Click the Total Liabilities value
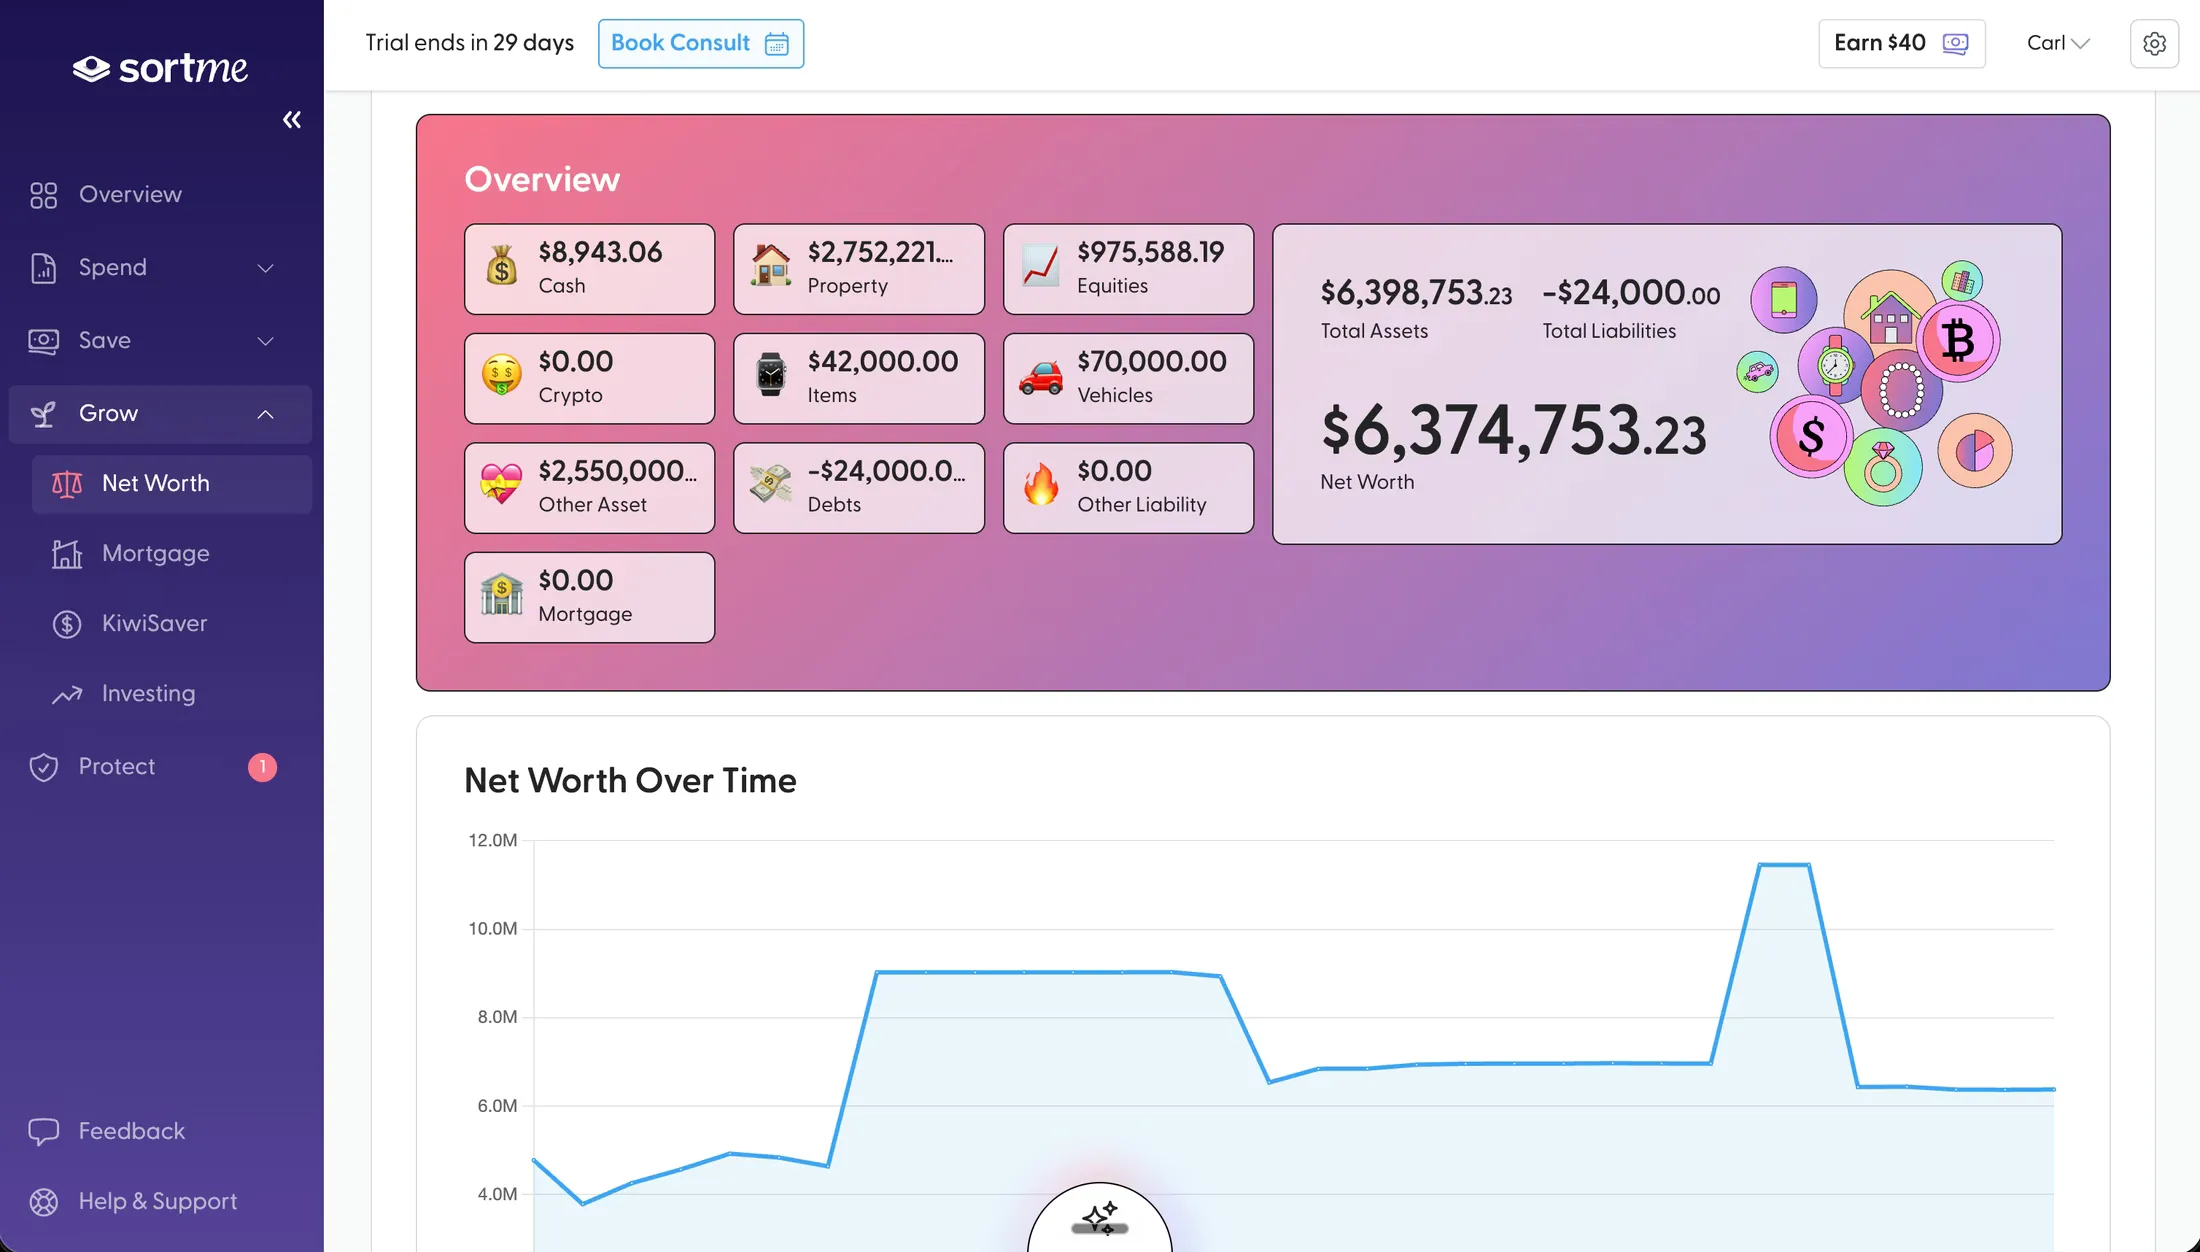Image resolution: width=2200 pixels, height=1252 pixels. [x=1631, y=293]
